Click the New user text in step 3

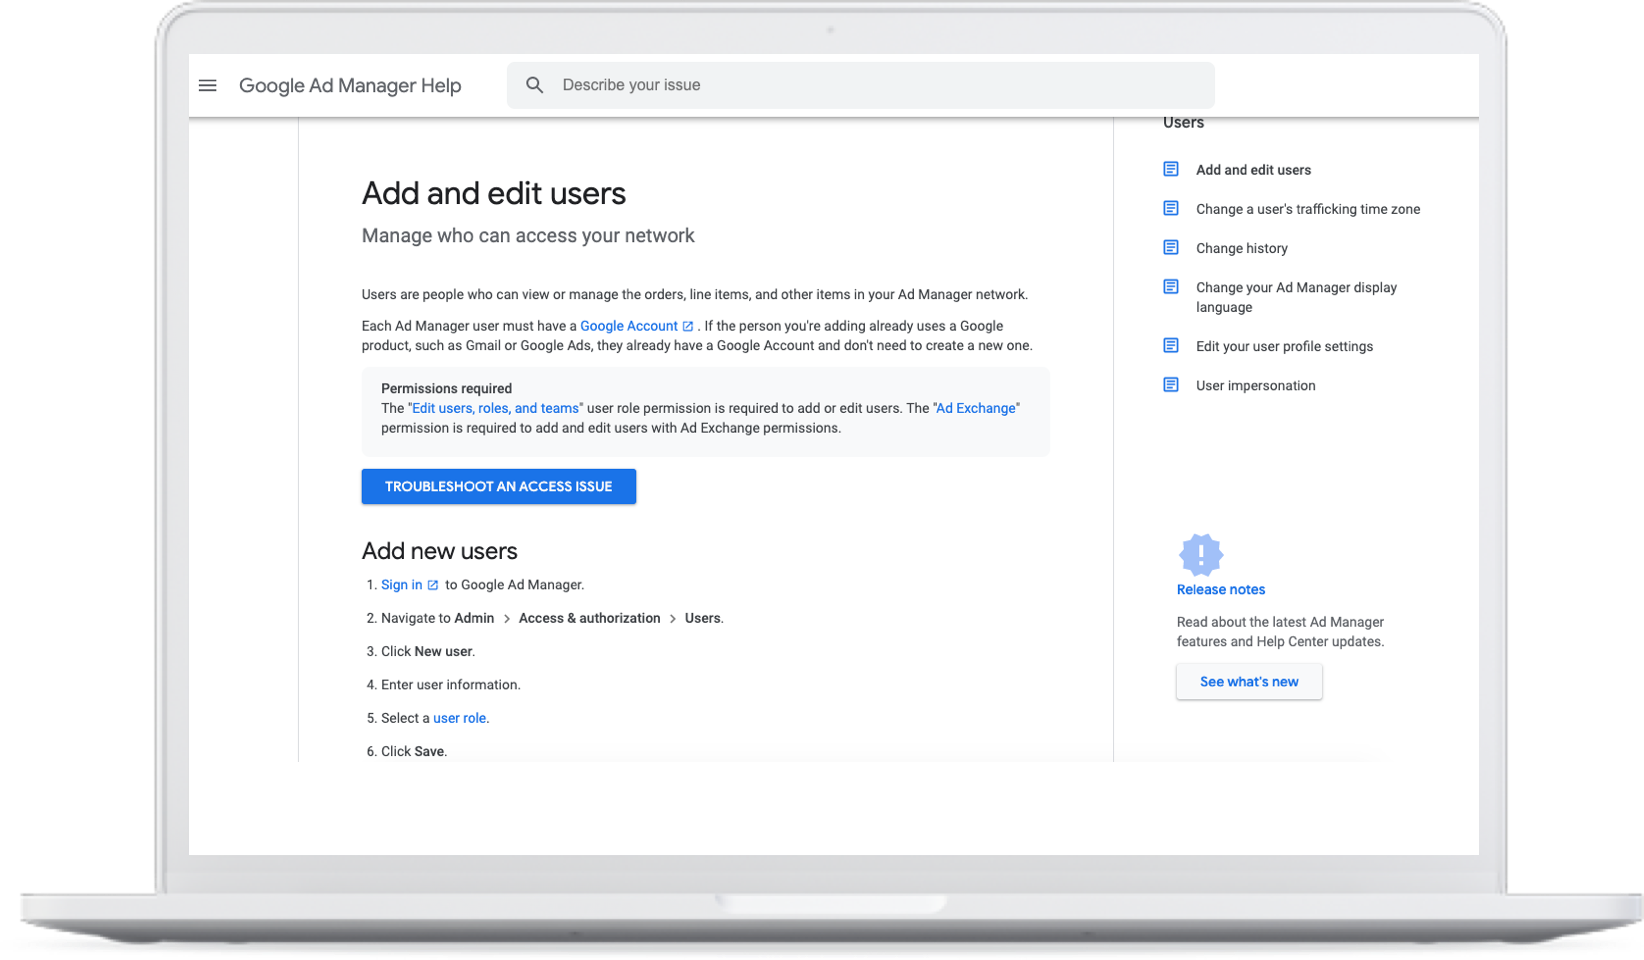(443, 651)
